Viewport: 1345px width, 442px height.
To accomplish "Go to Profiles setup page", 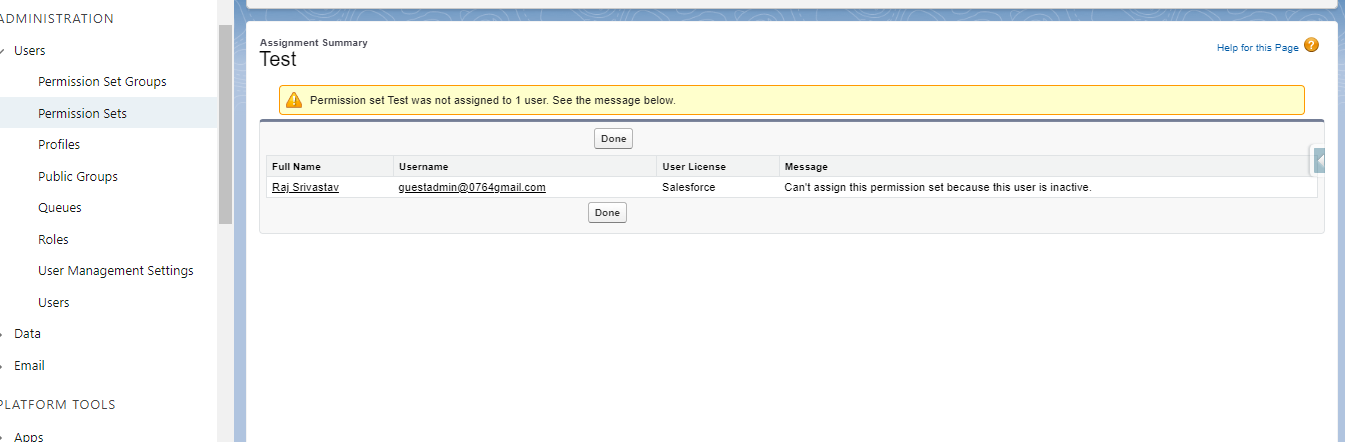I will pos(59,145).
